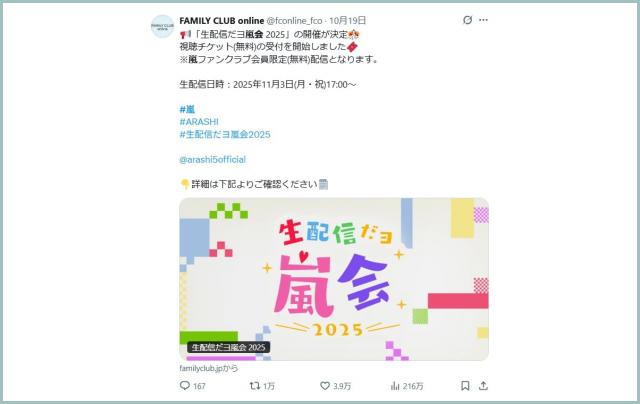Click the 3.9万 like count
Viewport: 640px width, 404px height.
pyautogui.click(x=342, y=386)
